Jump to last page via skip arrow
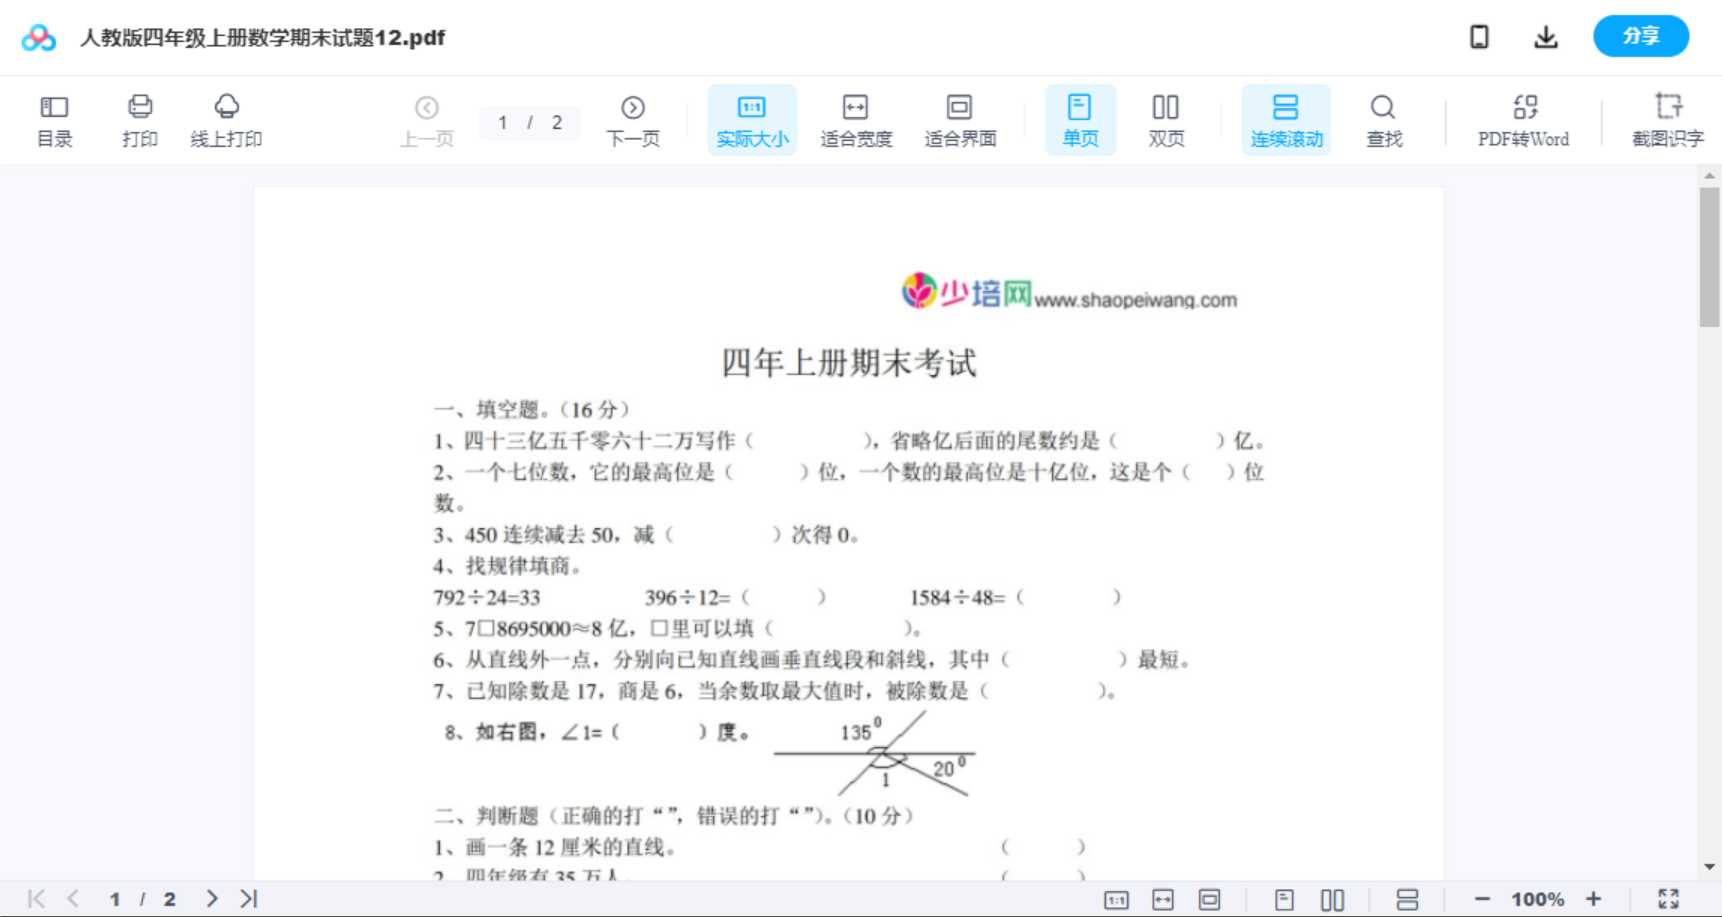 [248, 897]
